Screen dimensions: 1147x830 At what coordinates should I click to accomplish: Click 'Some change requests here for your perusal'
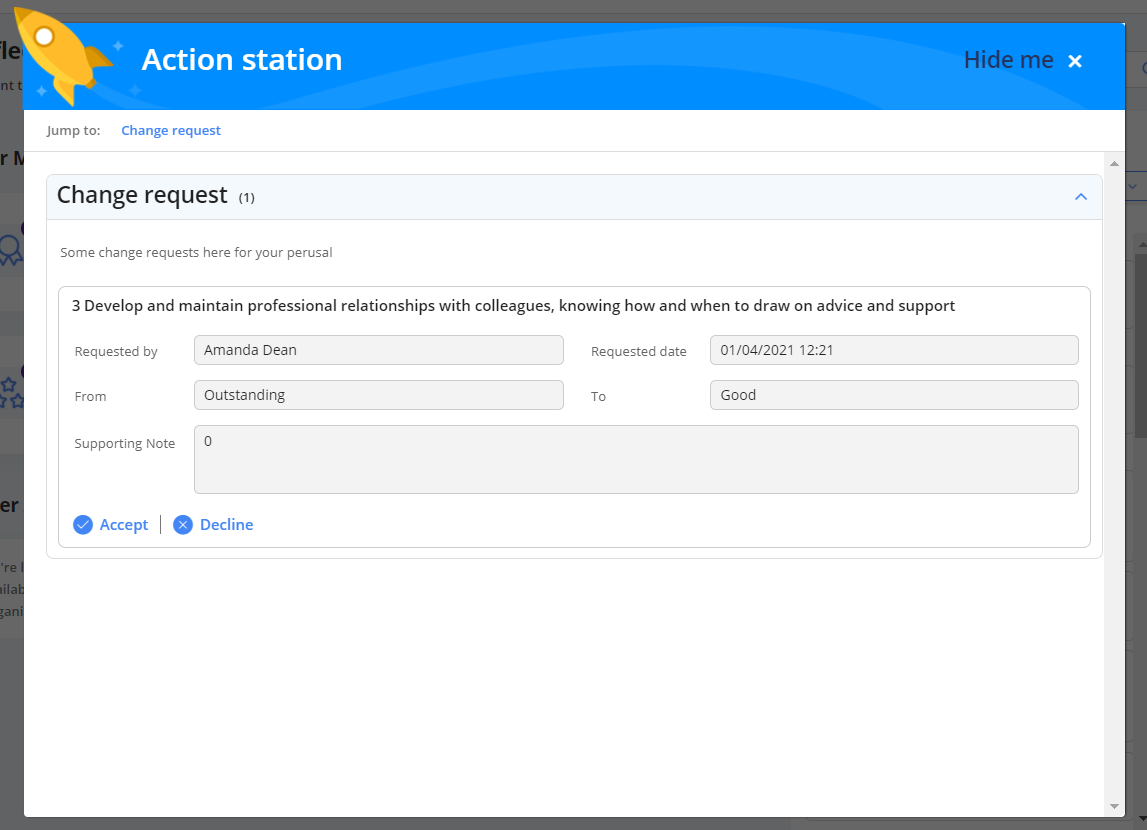coord(196,252)
